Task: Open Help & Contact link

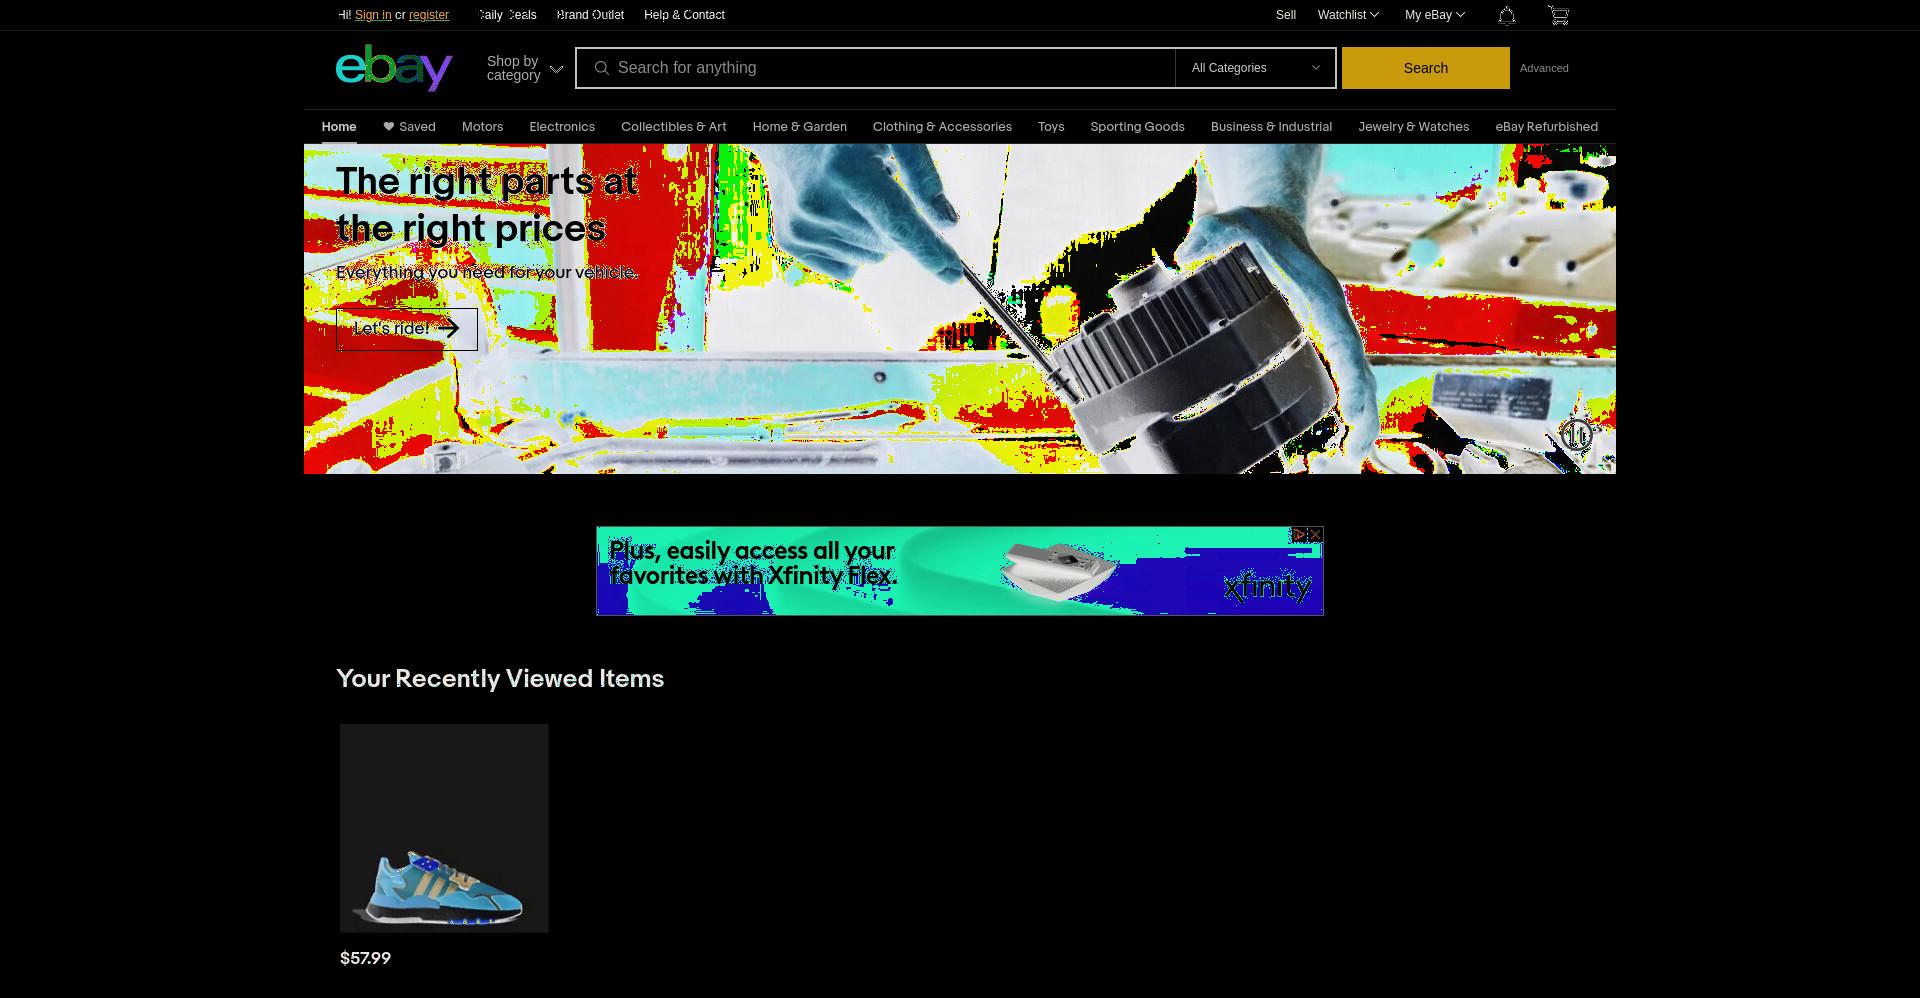Action: click(684, 15)
